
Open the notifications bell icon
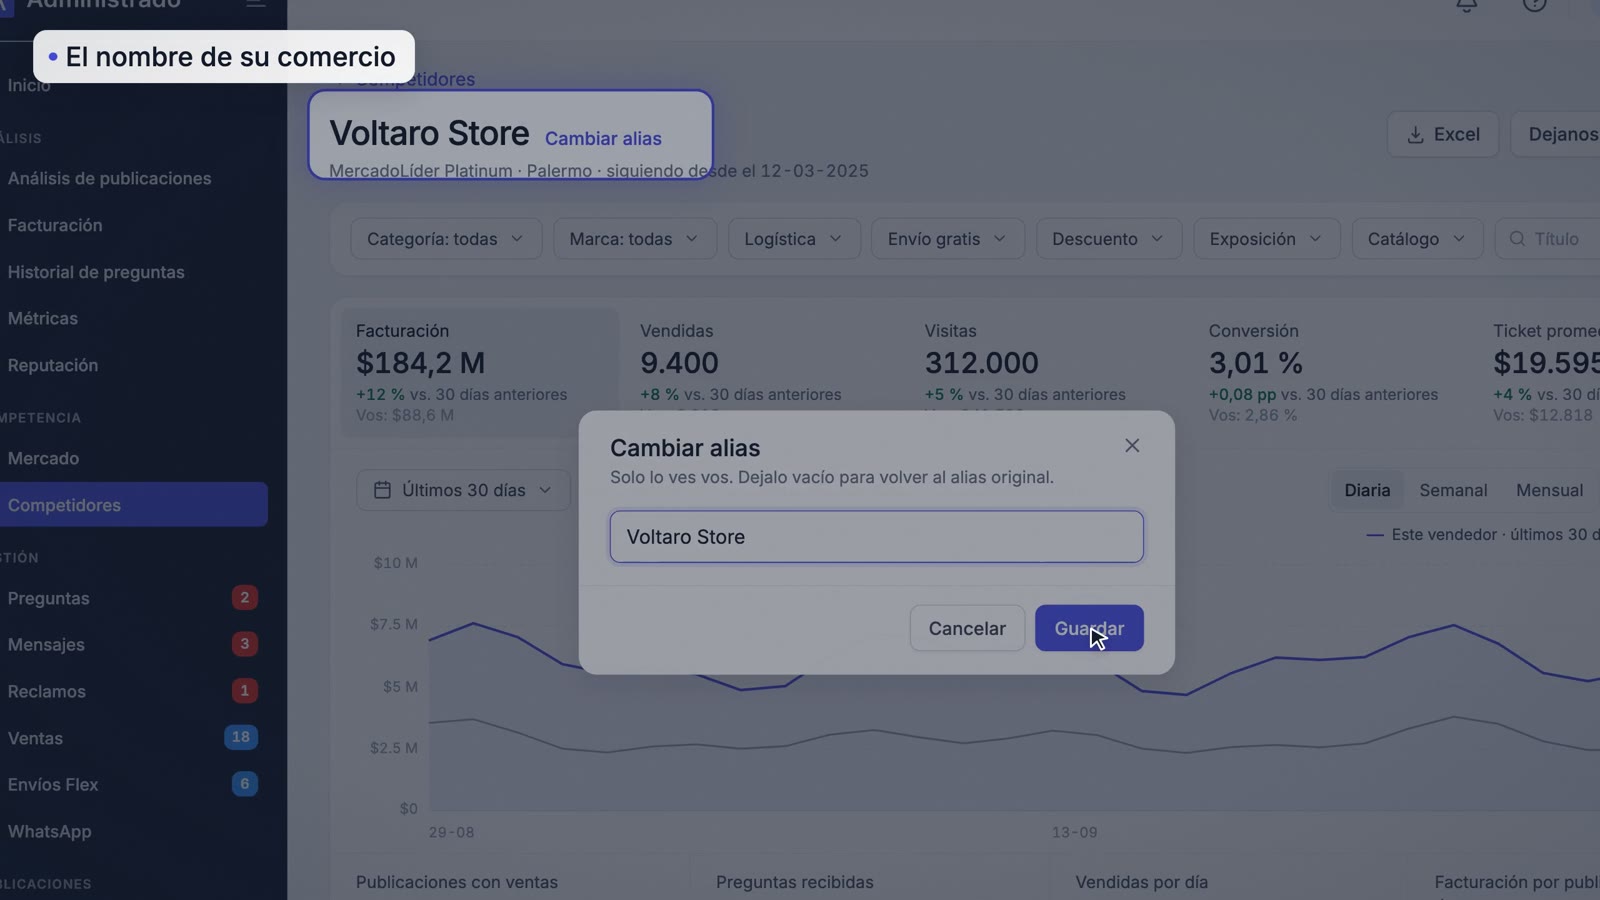(1466, 5)
